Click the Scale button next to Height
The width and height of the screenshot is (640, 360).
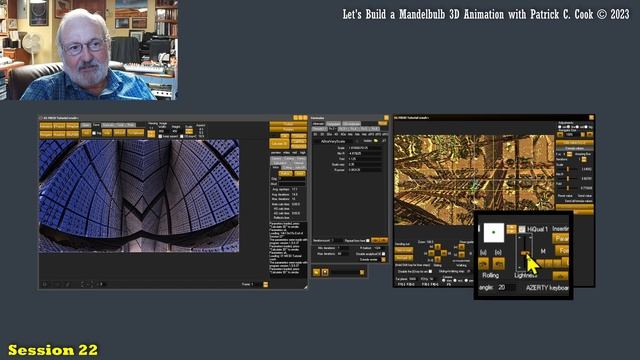(x=189, y=131)
